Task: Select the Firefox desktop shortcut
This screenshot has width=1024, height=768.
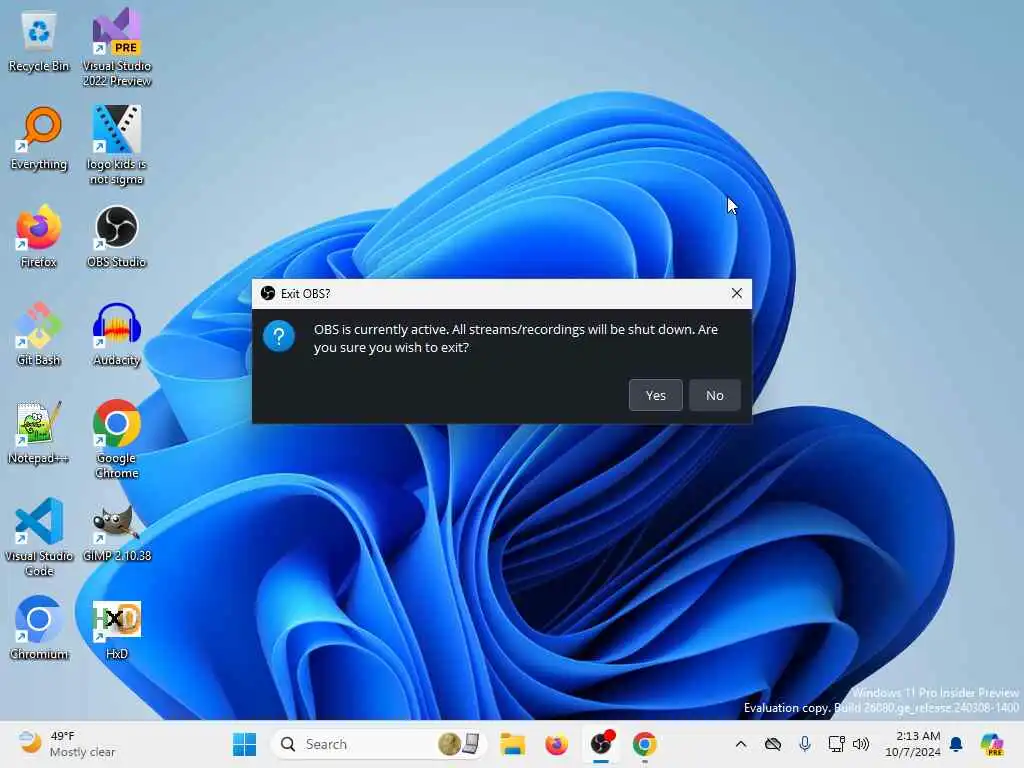Action: click(x=39, y=236)
